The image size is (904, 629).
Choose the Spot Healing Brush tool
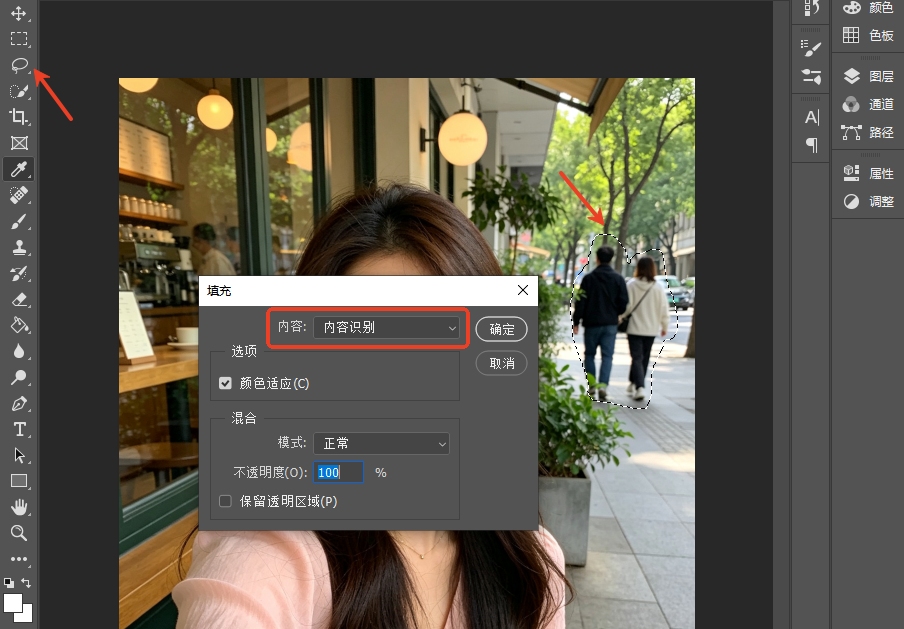[x=18, y=195]
